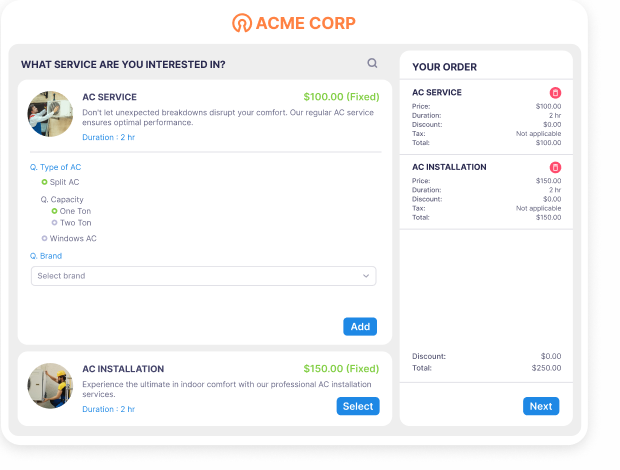The image size is (620, 470).
Task: Click the brand dropdown chevron arrow
Action: pyautogui.click(x=366, y=276)
